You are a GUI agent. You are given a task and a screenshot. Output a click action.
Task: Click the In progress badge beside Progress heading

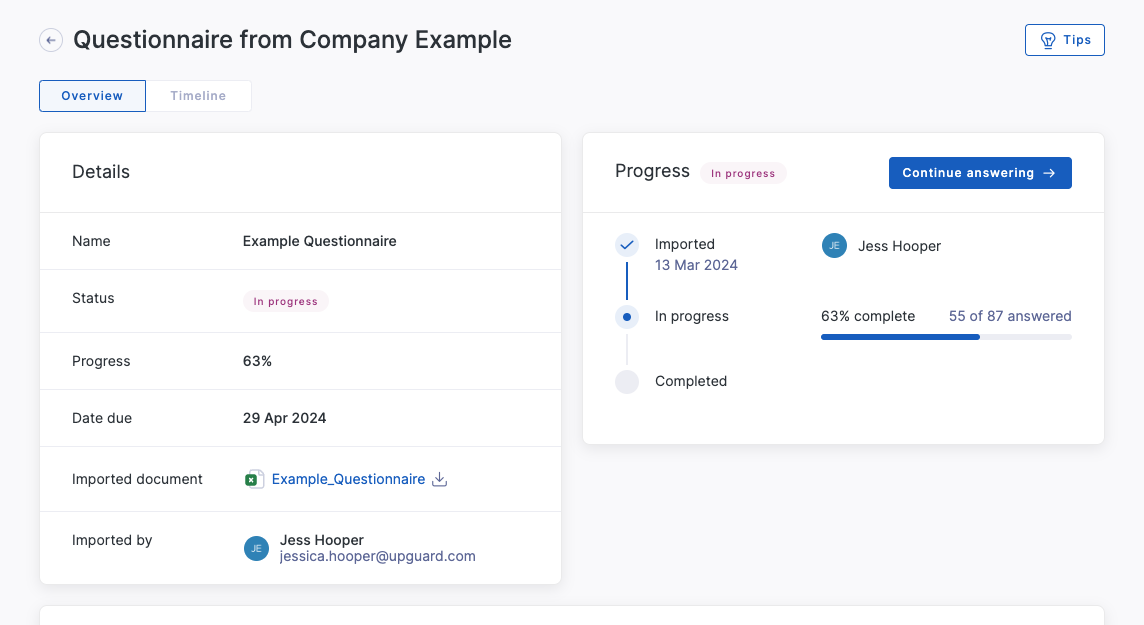pyautogui.click(x=743, y=173)
